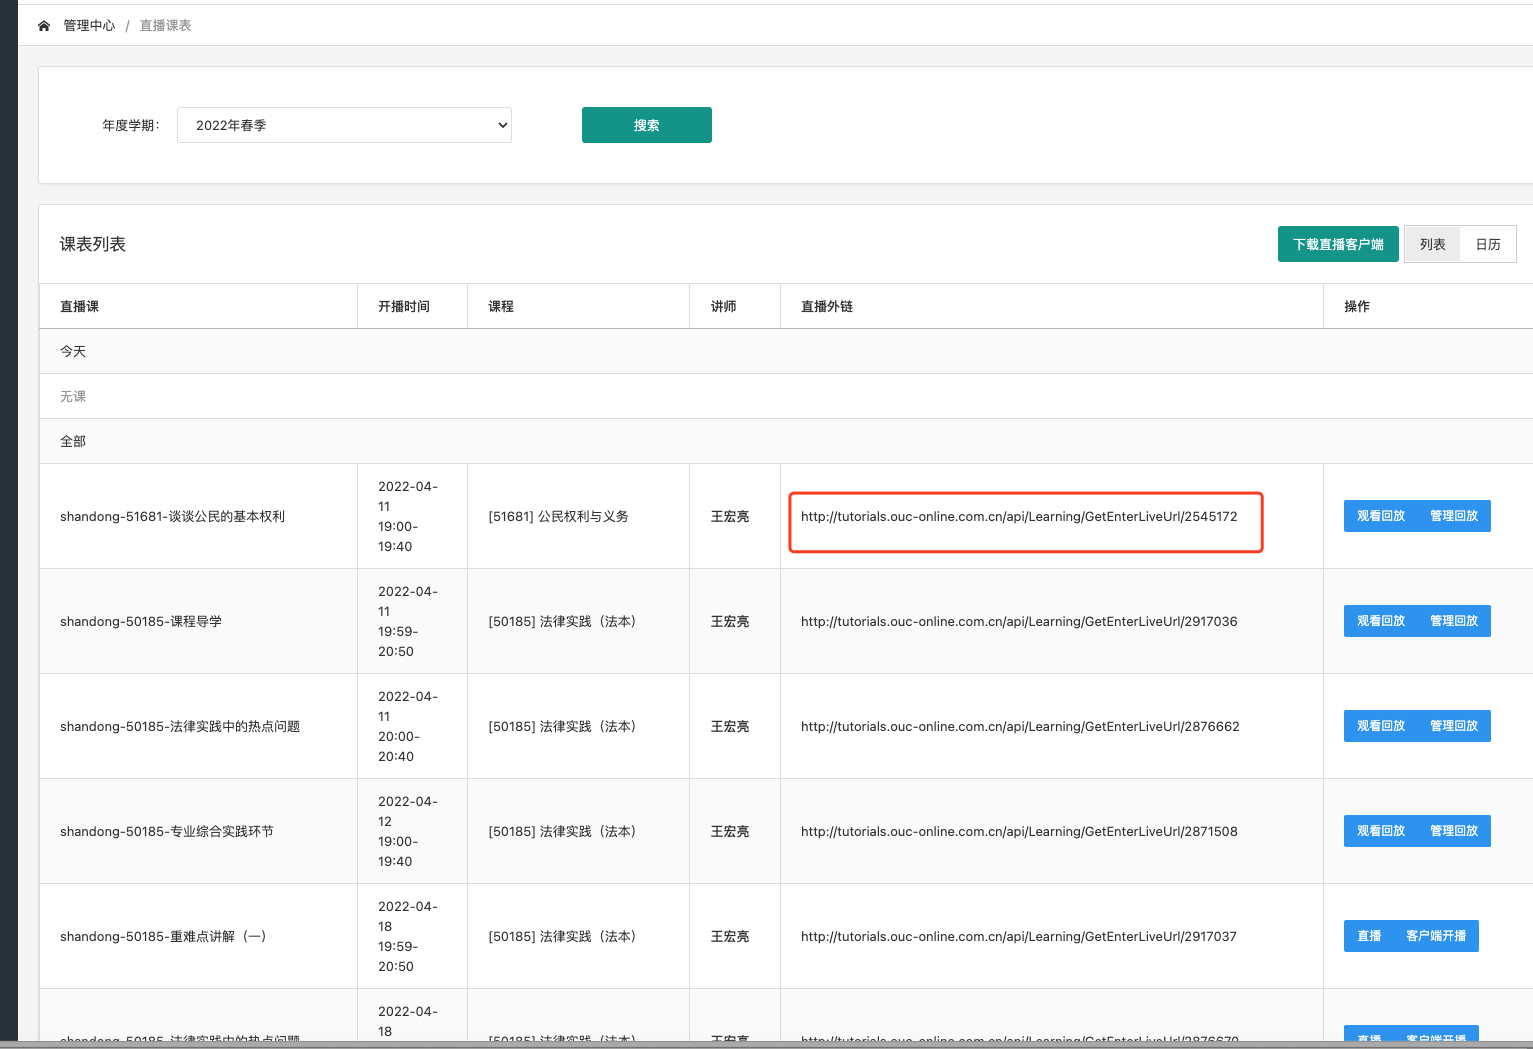Image resolution: width=1533 pixels, height=1049 pixels.
Task: Click the 全部 section row
Action: pos(786,441)
